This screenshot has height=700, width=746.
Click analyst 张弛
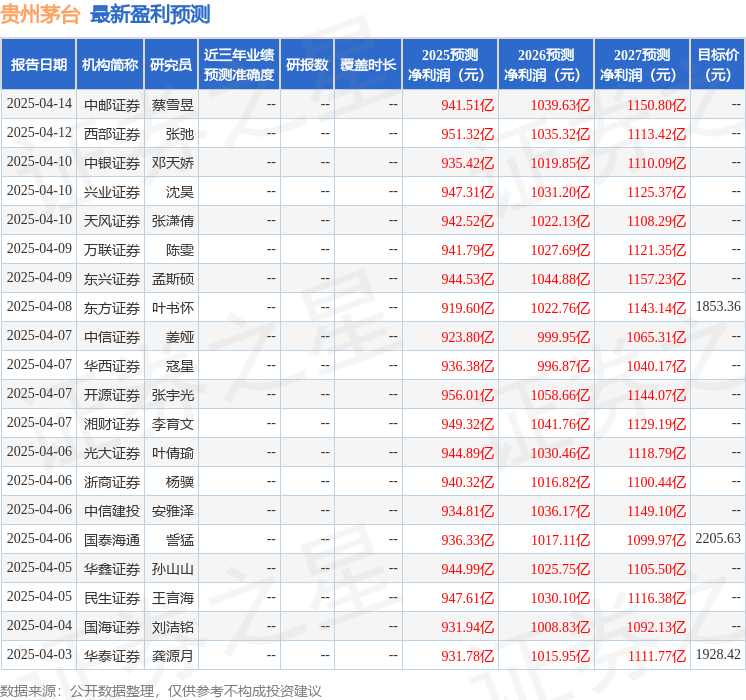[180, 134]
